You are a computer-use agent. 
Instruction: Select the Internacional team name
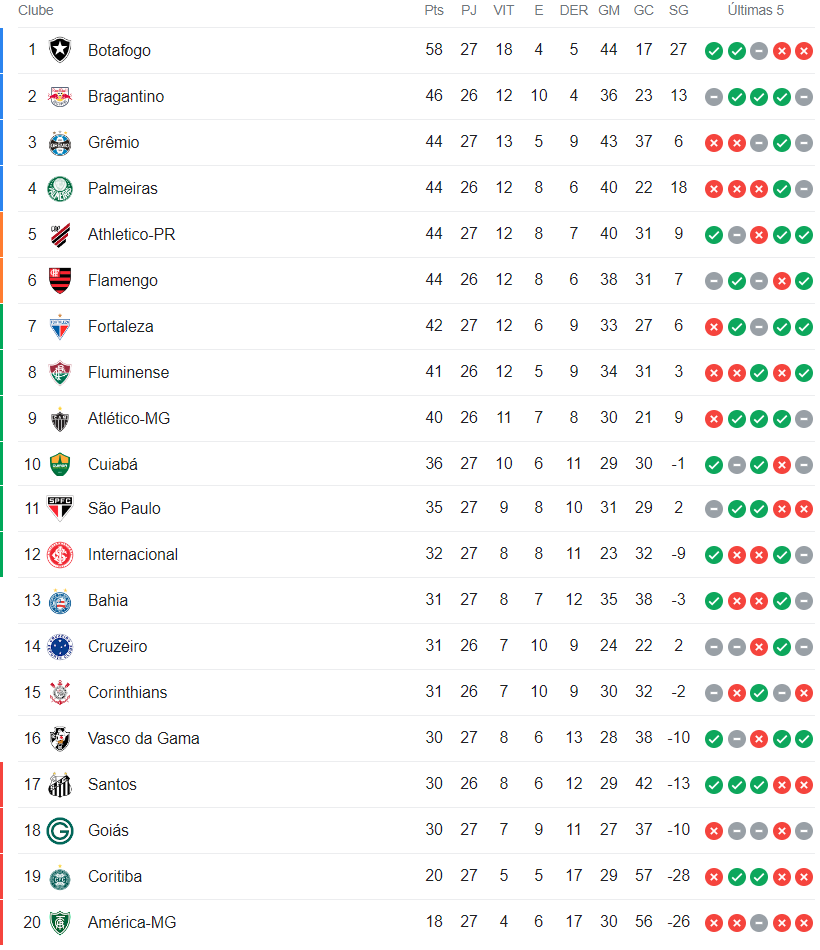pos(132,554)
